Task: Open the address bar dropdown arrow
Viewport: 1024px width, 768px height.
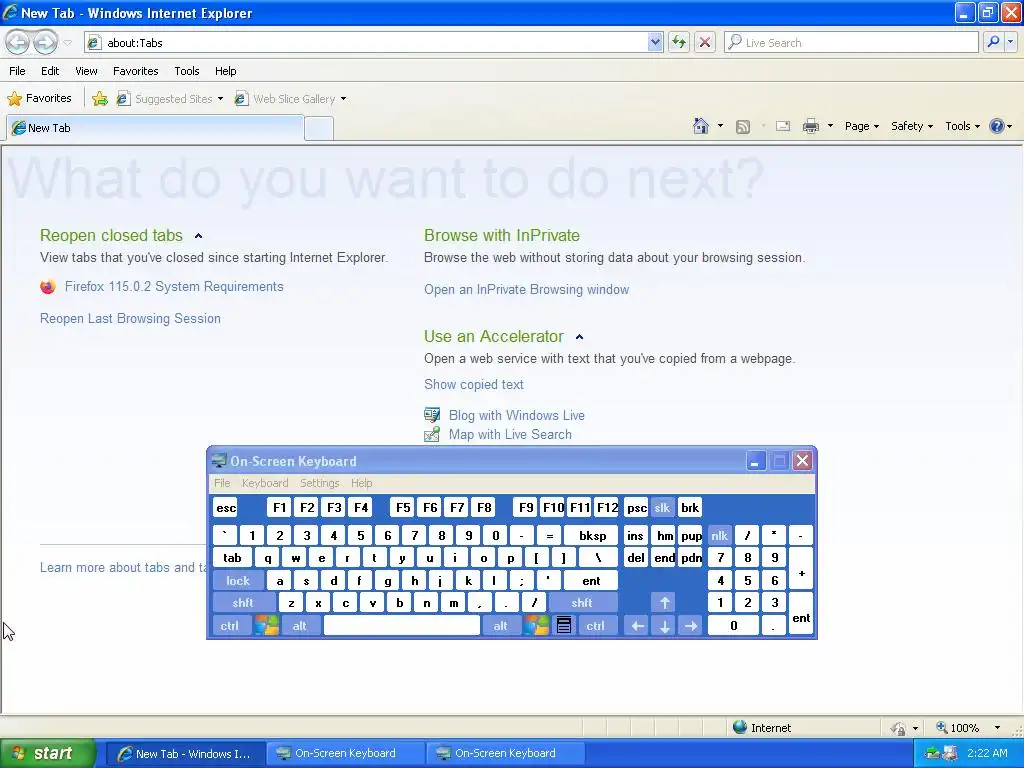Action: tap(655, 42)
